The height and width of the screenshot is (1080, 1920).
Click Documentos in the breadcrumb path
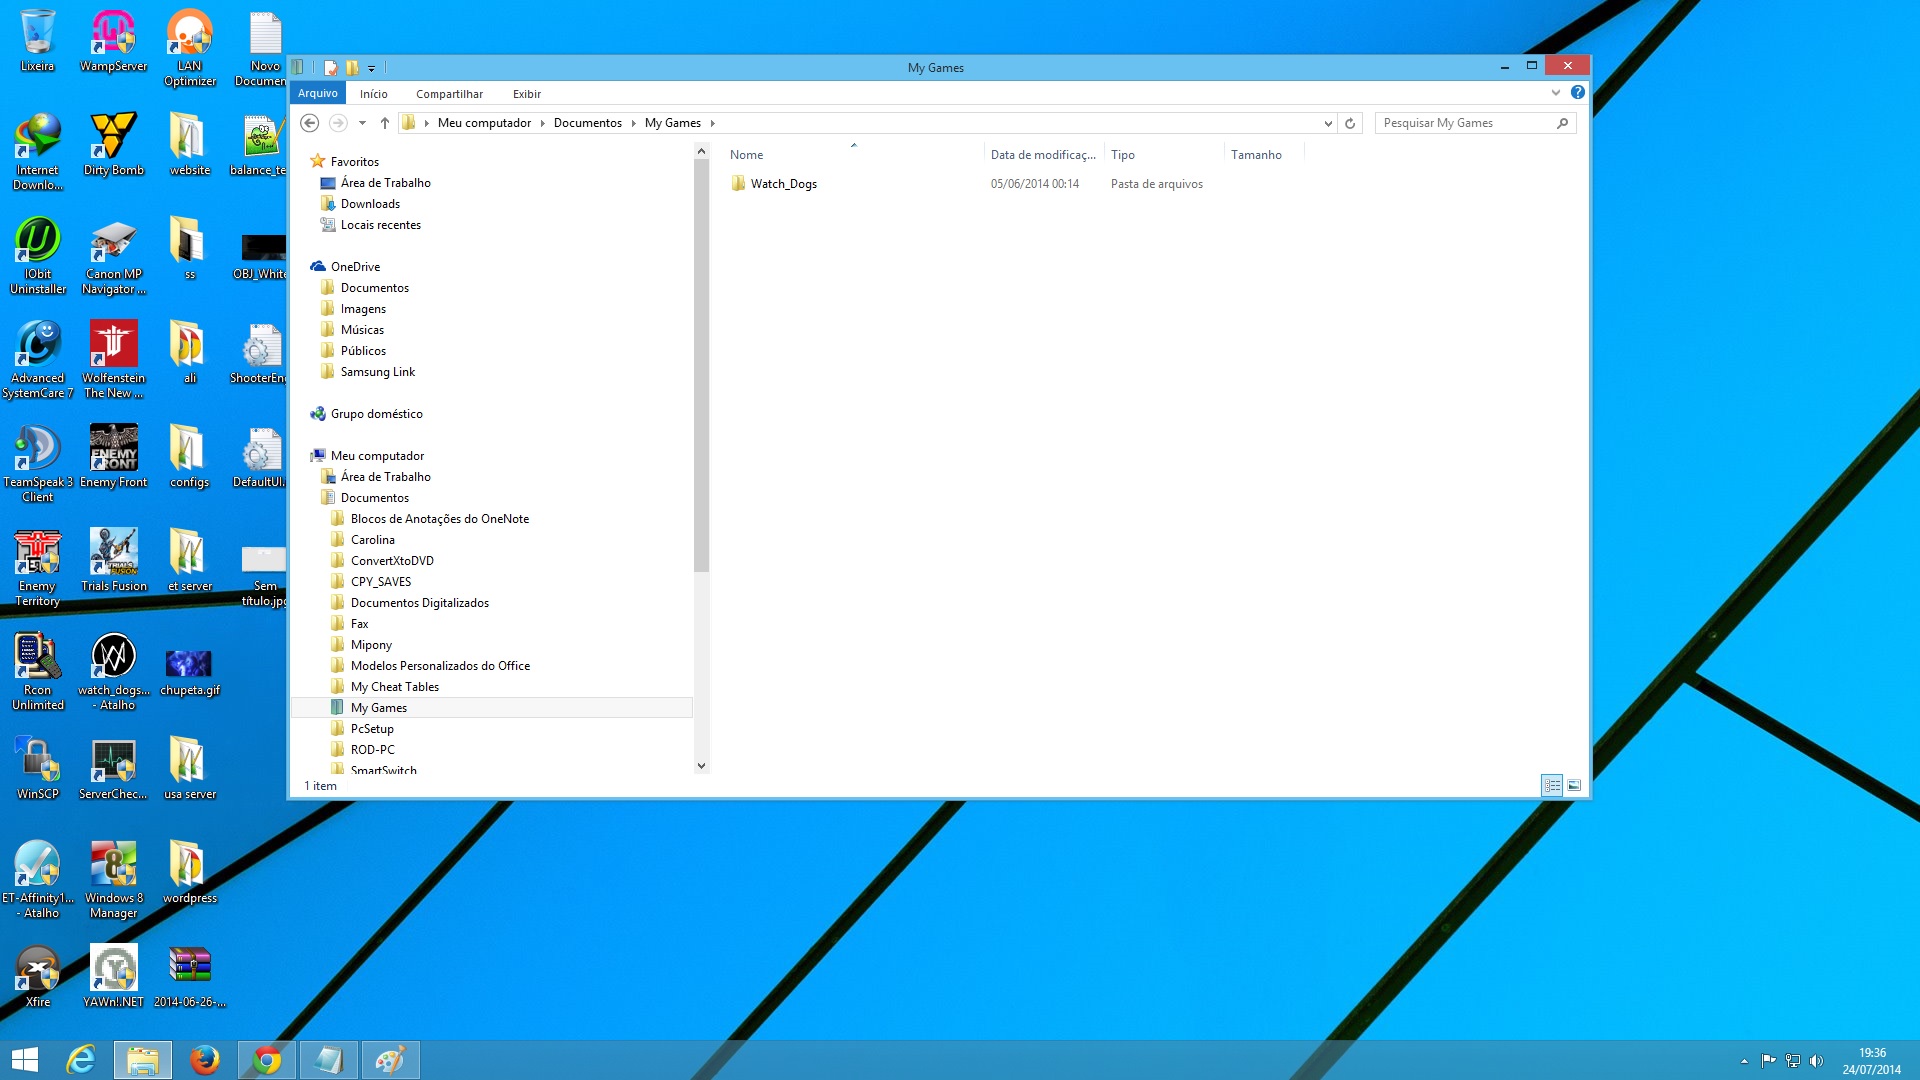click(587, 123)
